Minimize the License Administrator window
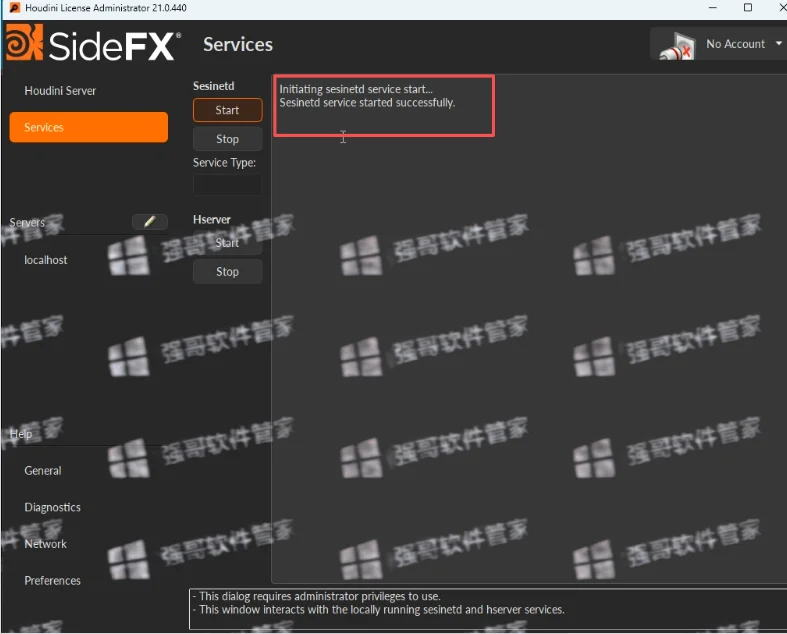This screenshot has height=634, width=787. point(712,8)
